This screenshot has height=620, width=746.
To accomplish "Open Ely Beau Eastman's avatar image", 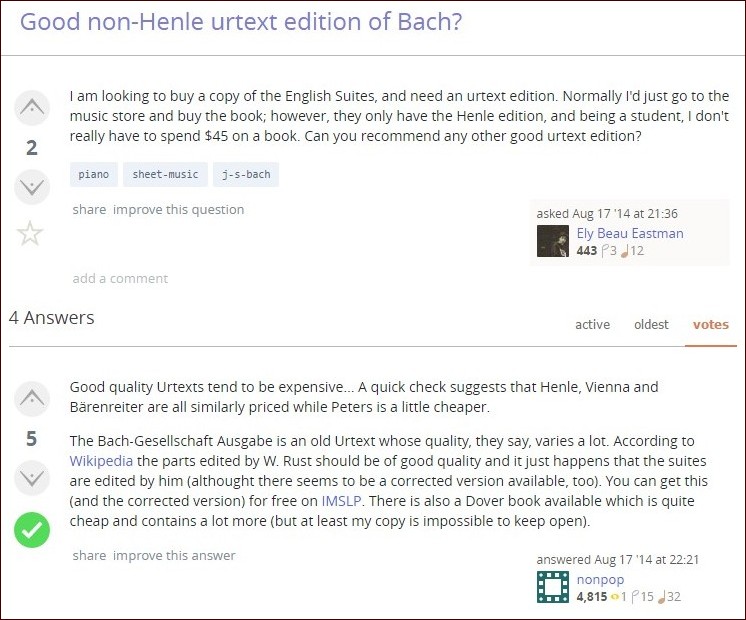I will click(x=553, y=241).
